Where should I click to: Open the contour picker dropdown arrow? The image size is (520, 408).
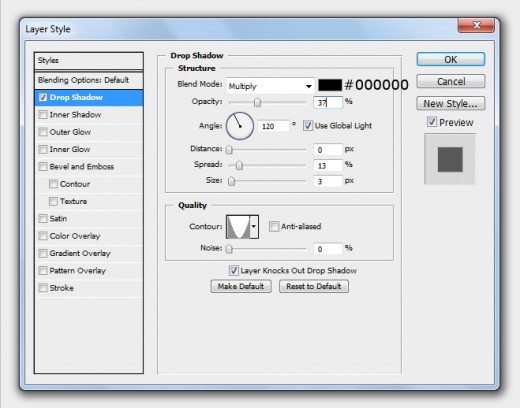tap(254, 227)
